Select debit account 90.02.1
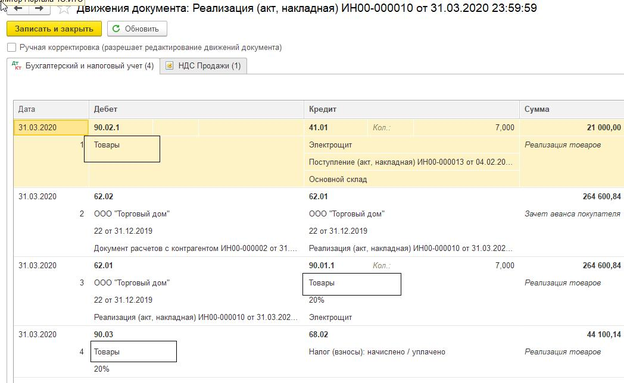This screenshot has height=383, width=624. (x=107, y=127)
